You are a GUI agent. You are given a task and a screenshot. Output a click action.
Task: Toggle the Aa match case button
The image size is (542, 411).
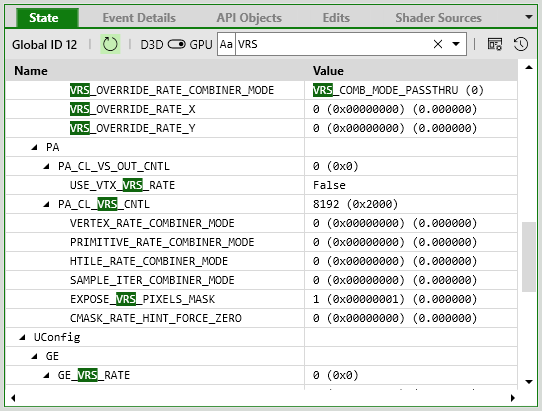point(226,44)
